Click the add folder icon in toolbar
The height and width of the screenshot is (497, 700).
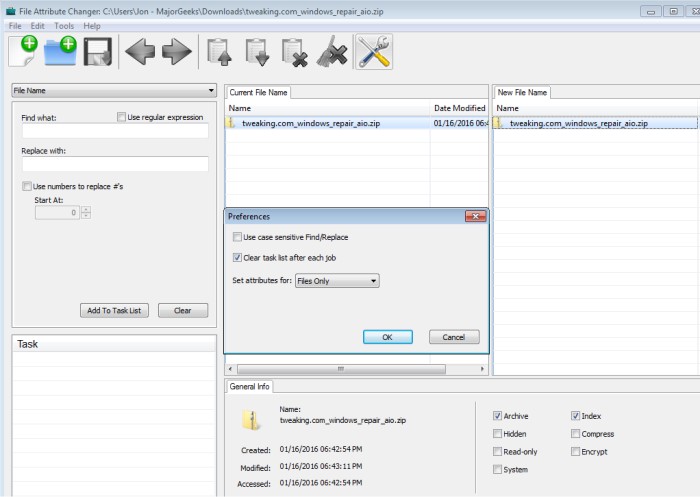click(63, 53)
